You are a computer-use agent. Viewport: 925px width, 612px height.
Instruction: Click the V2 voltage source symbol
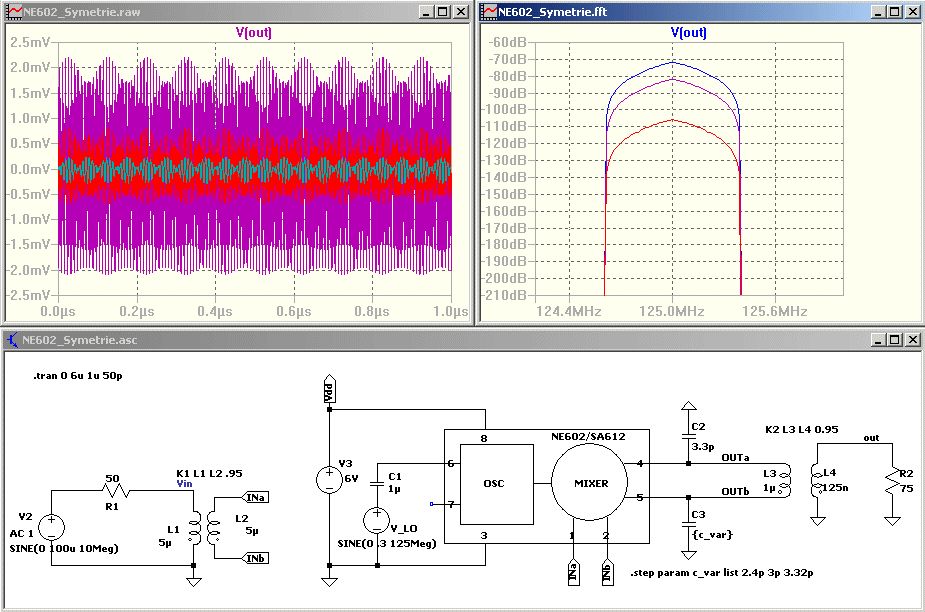[x=50, y=527]
